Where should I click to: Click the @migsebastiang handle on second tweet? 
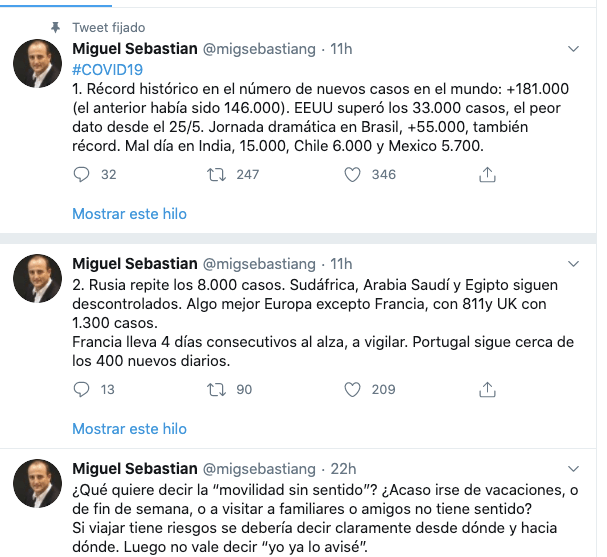click(259, 263)
